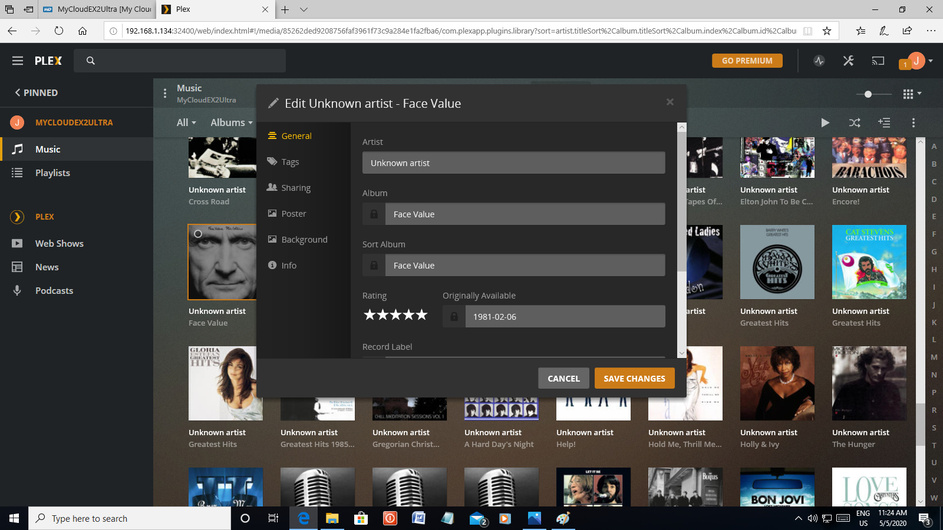The image size is (943, 530).
Task: Open Plex settings tools icon
Action: [849, 61]
